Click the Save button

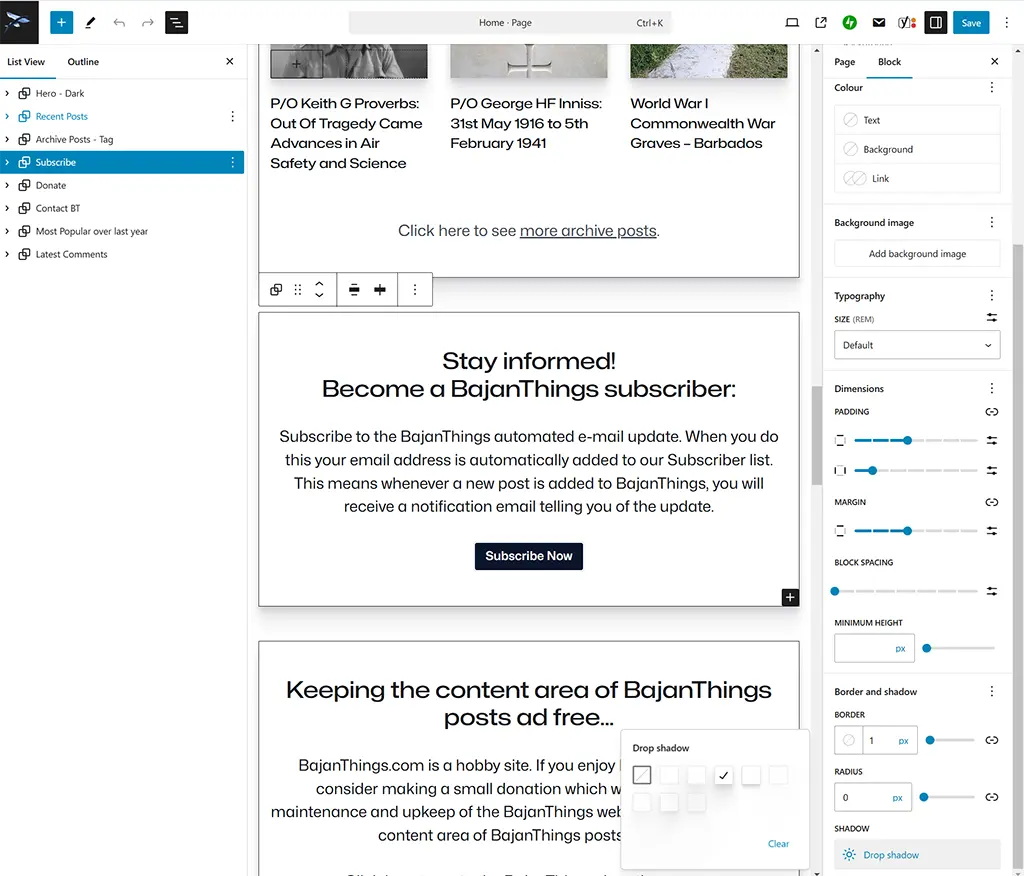click(971, 22)
